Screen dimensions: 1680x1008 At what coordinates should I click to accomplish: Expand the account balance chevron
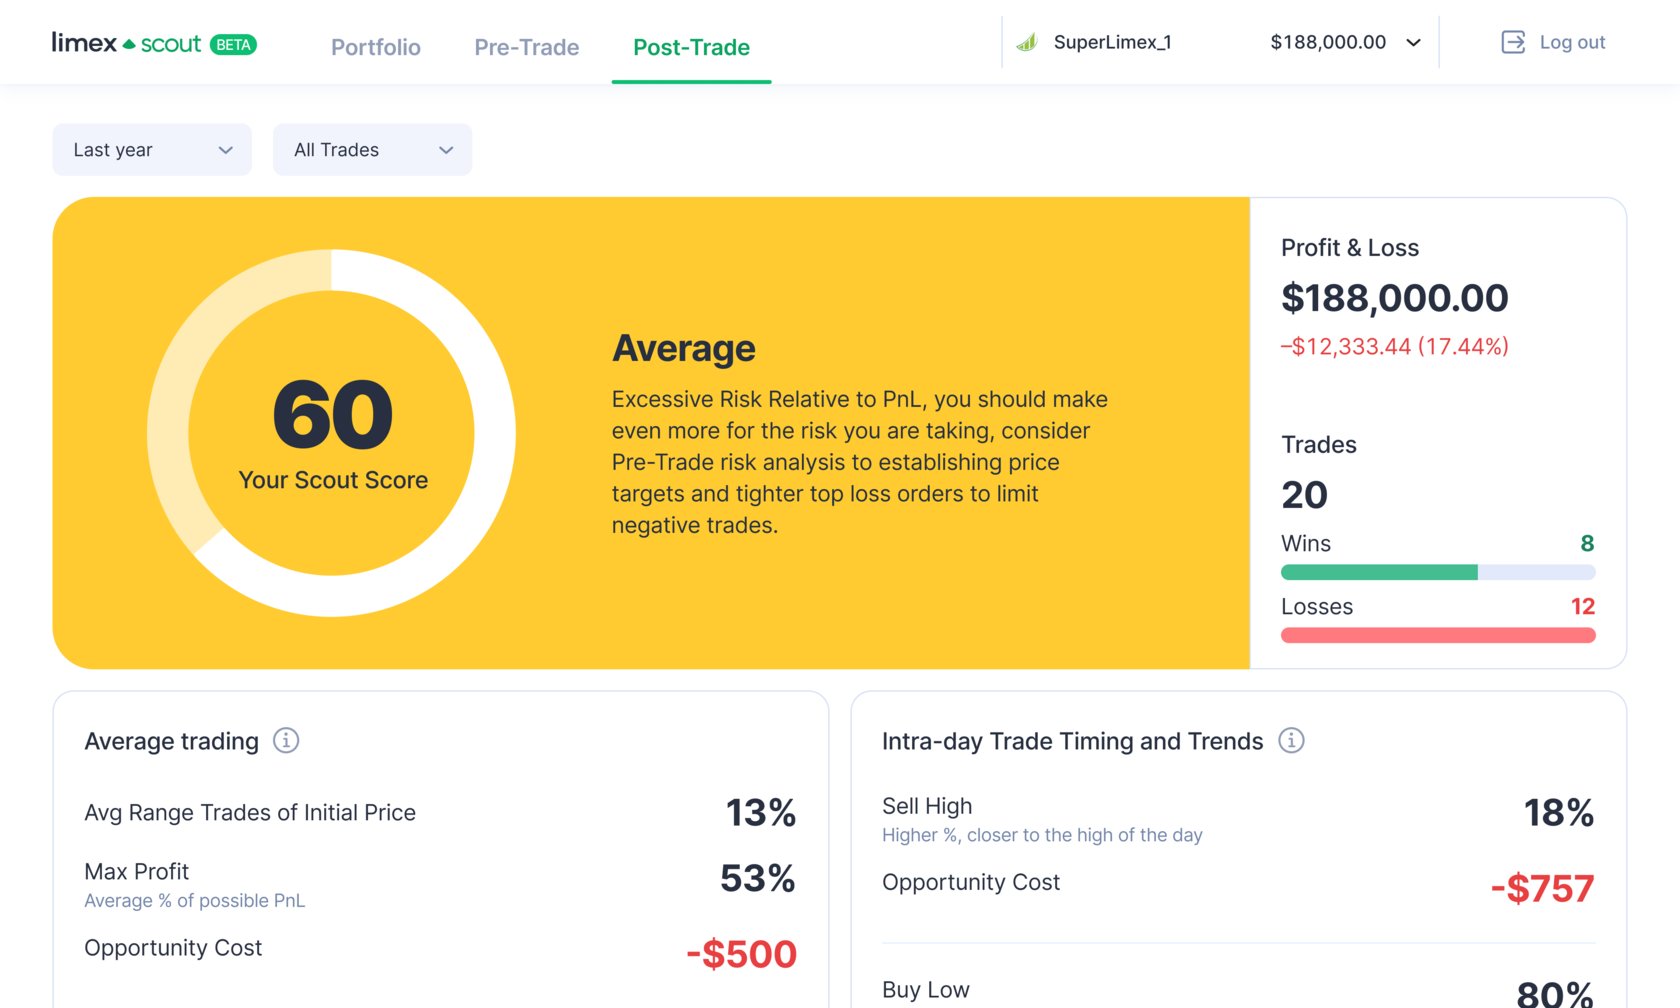click(x=1414, y=43)
